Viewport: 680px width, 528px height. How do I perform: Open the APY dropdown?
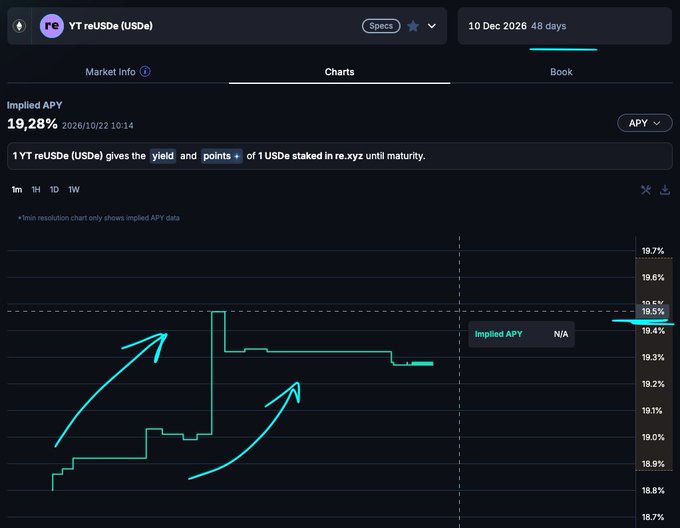(x=644, y=124)
